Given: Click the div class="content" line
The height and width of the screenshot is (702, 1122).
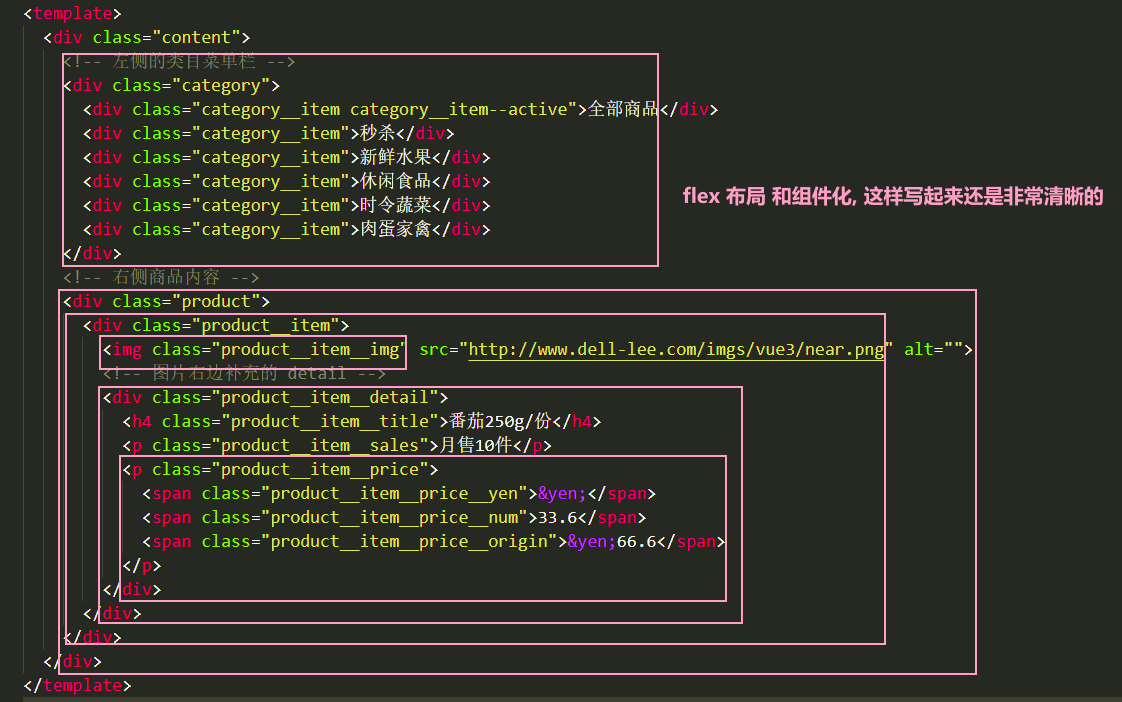Looking at the screenshot, I should click(147, 37).
